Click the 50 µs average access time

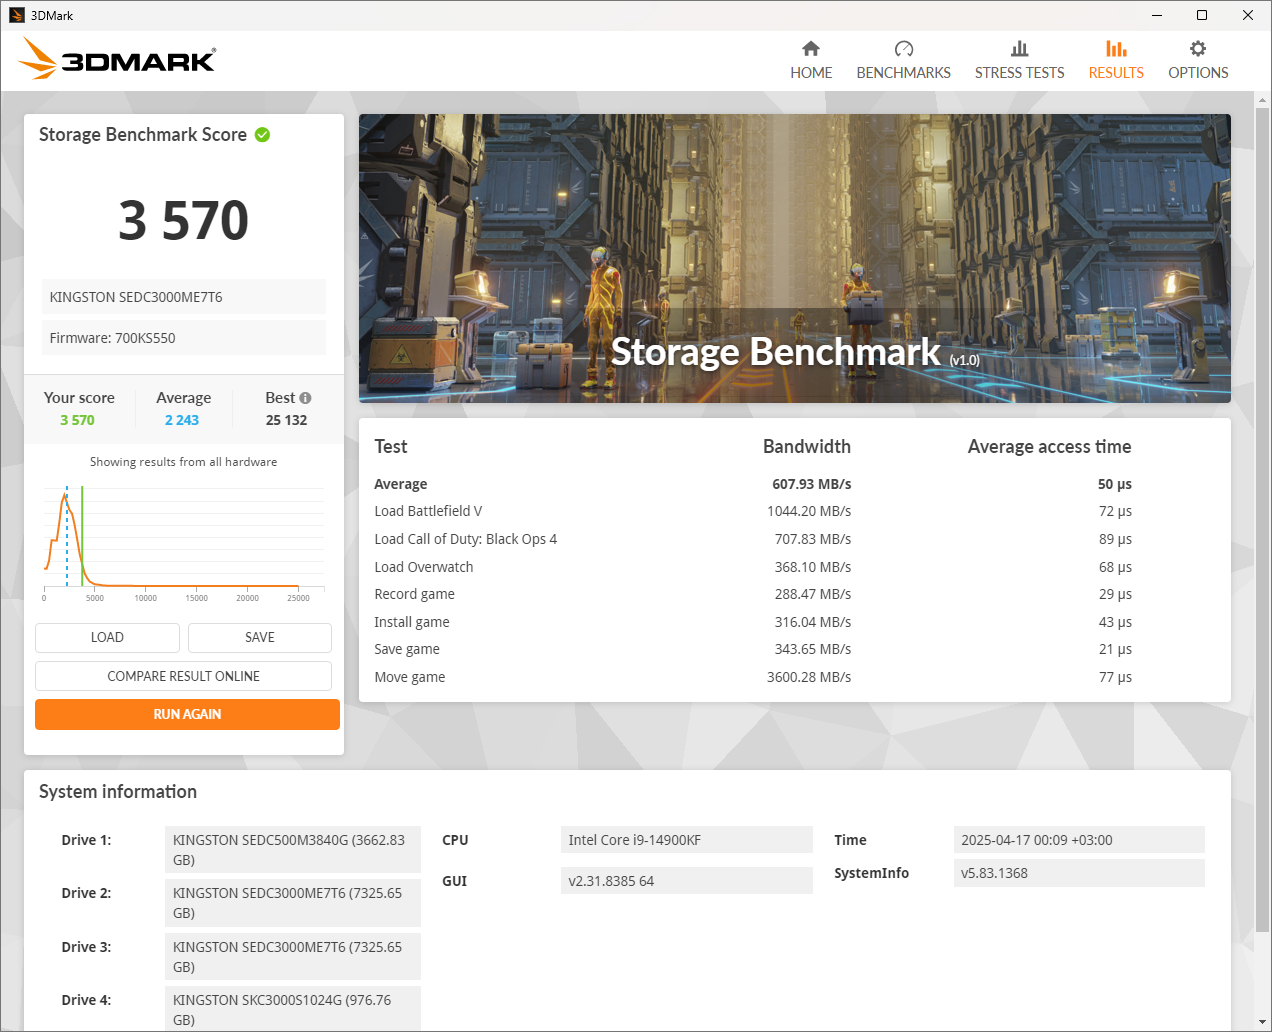click(1115, 484)
